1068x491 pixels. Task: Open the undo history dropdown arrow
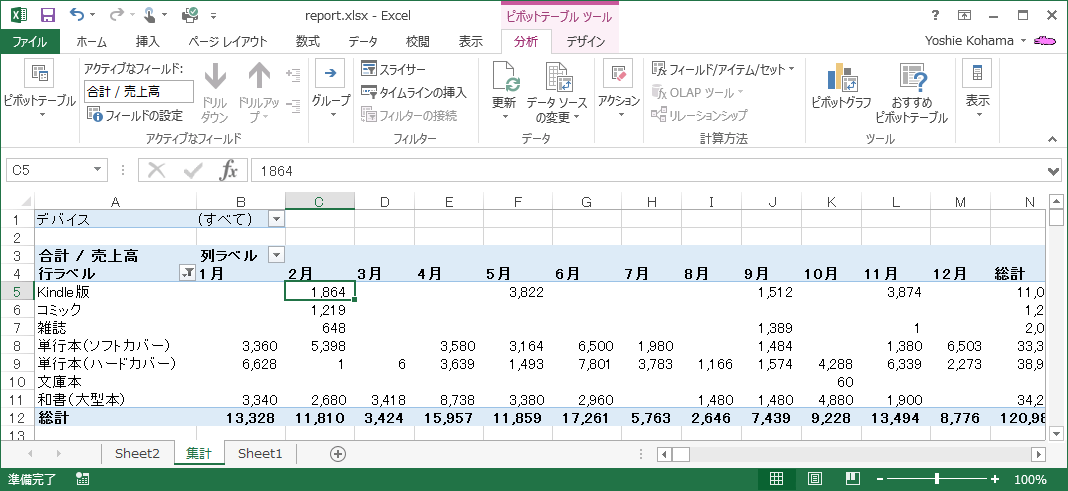[x=92, y=14]
